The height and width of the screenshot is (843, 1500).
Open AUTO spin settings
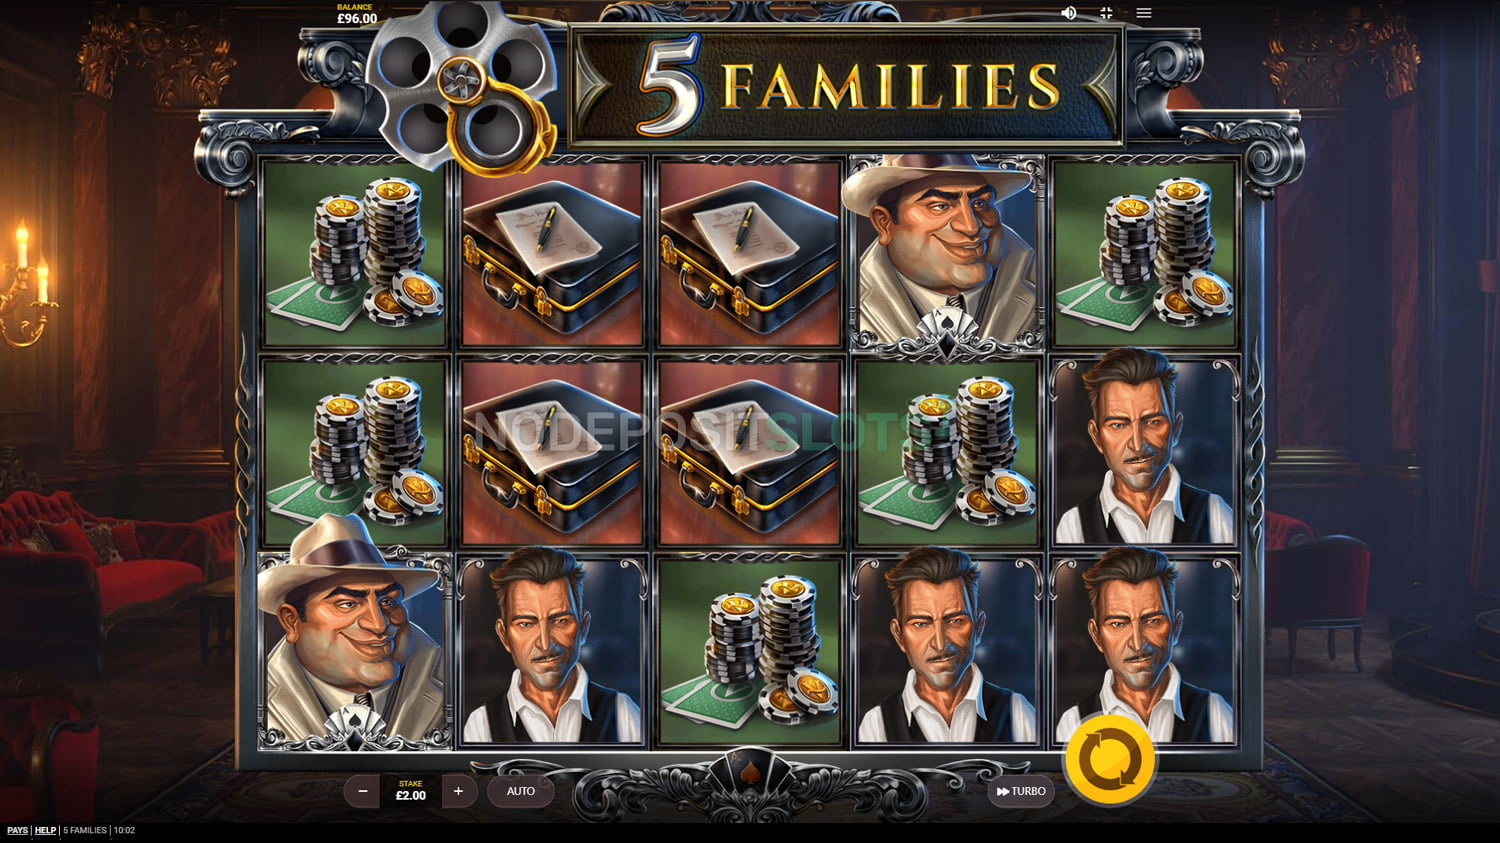(x=520, y=792)
